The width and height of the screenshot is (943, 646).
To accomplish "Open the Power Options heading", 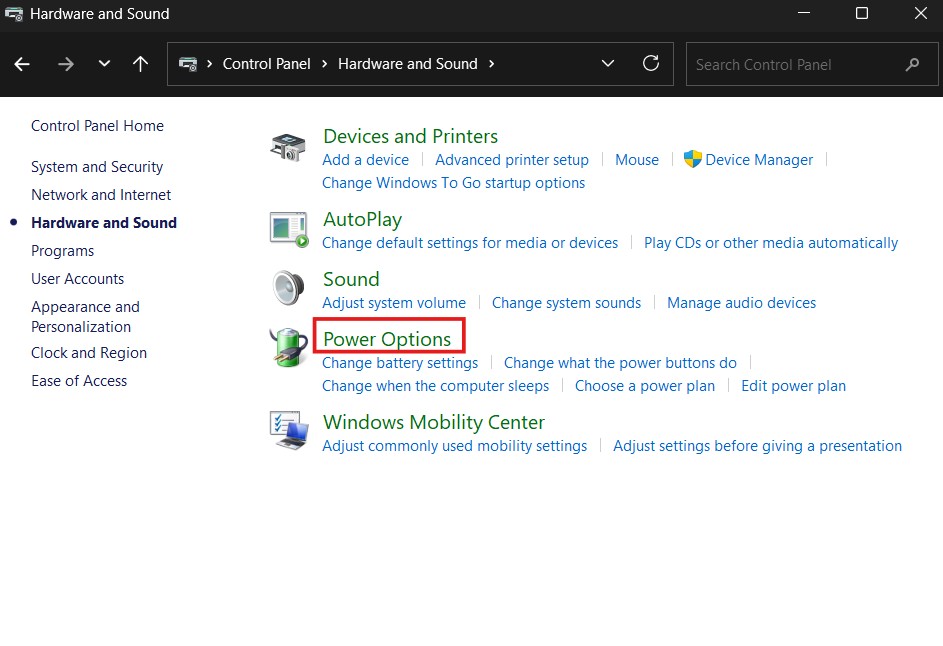I will [387, 339].
